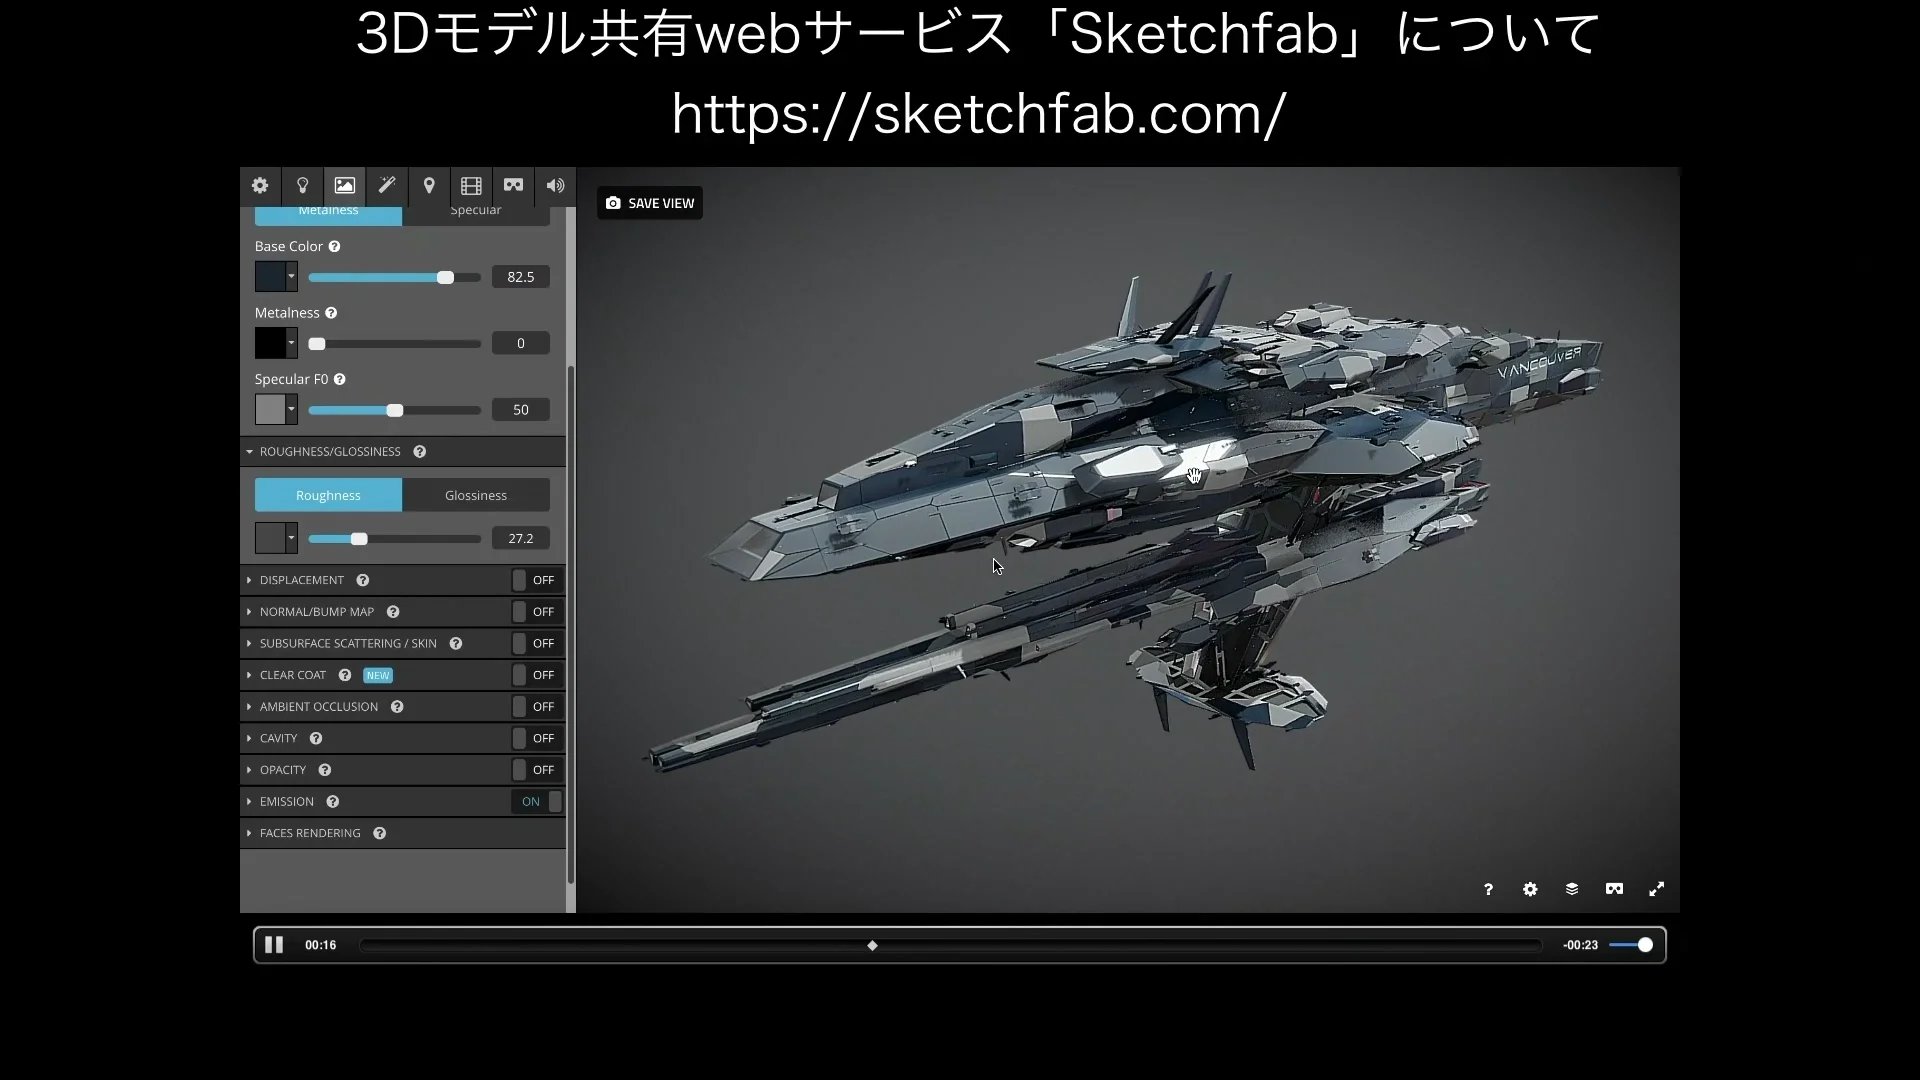
Task: Open the Metalness texture dropdown
Action: point(291,343)
